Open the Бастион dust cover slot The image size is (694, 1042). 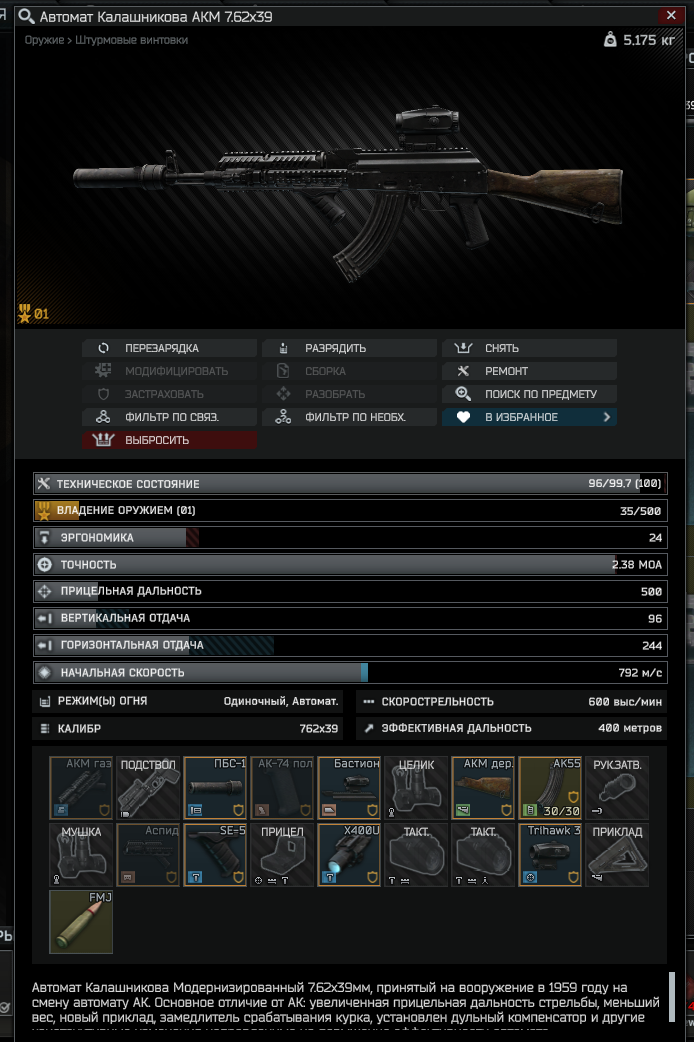(349, 787)
